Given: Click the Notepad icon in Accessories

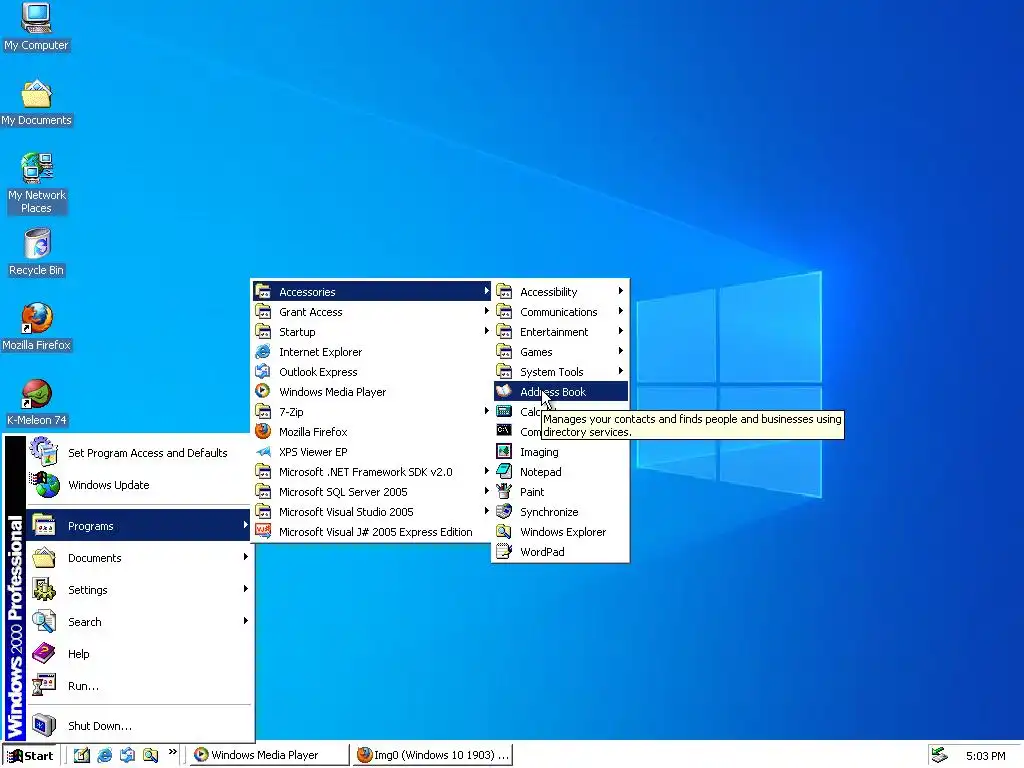Looking at the screenshot, I should (x=504, y=471).
